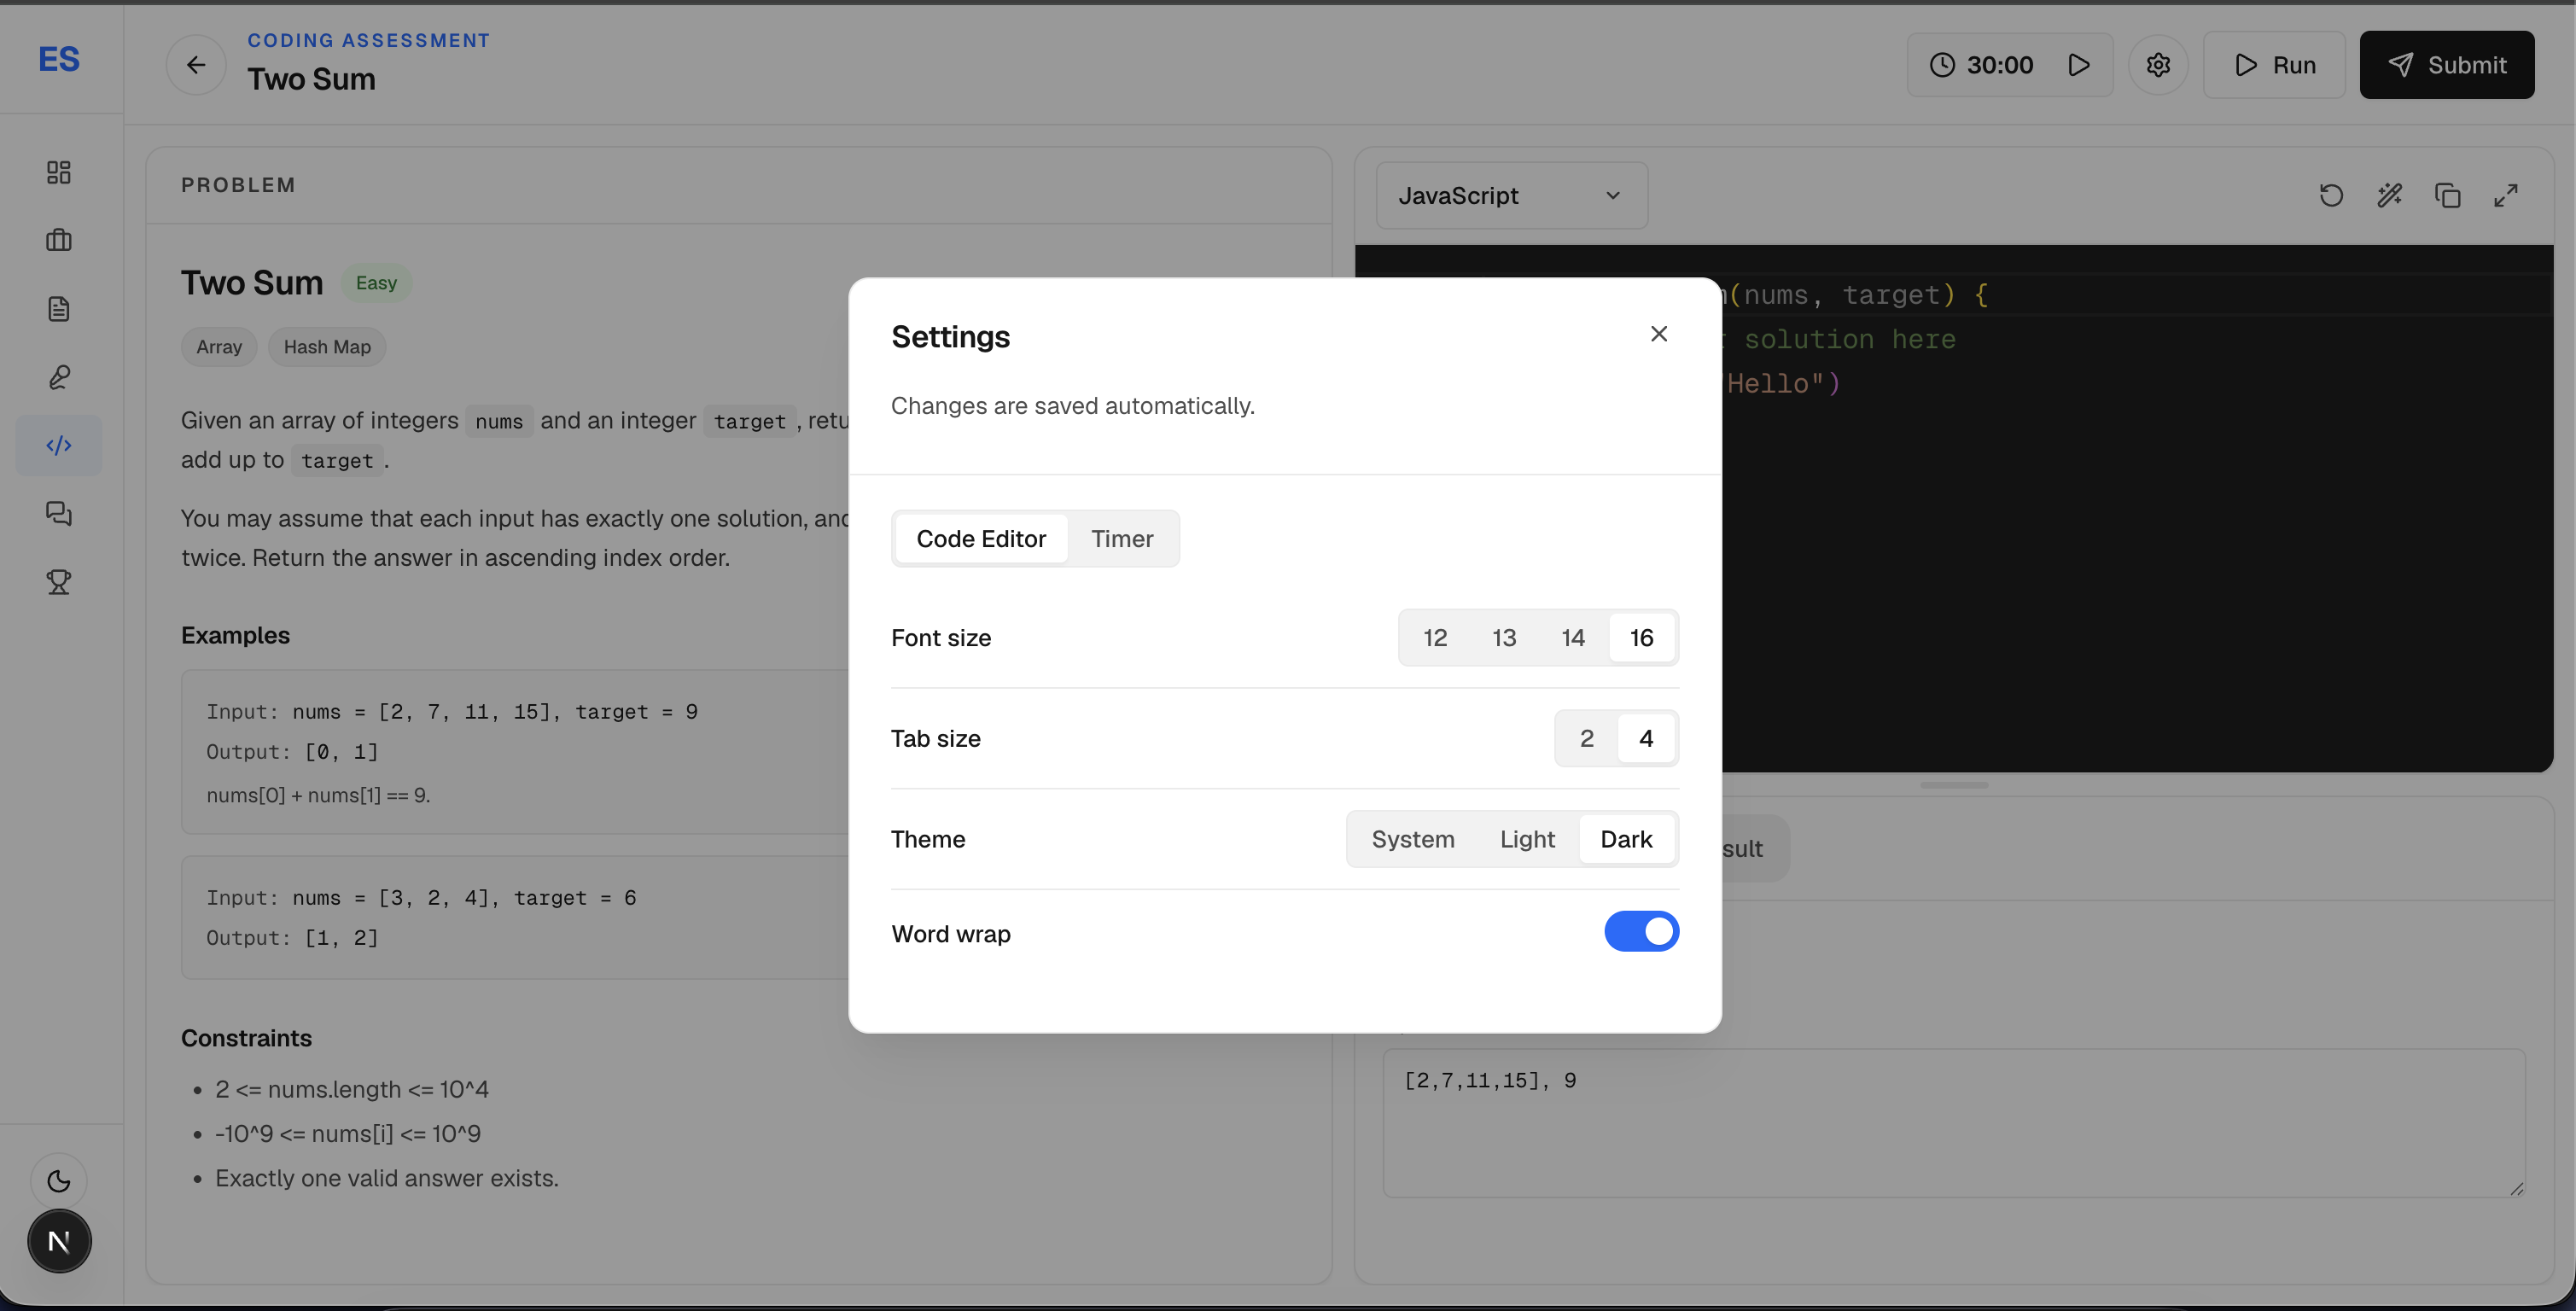
Task: Click the Hash Map tag
Action: click(x=327, y=347)
